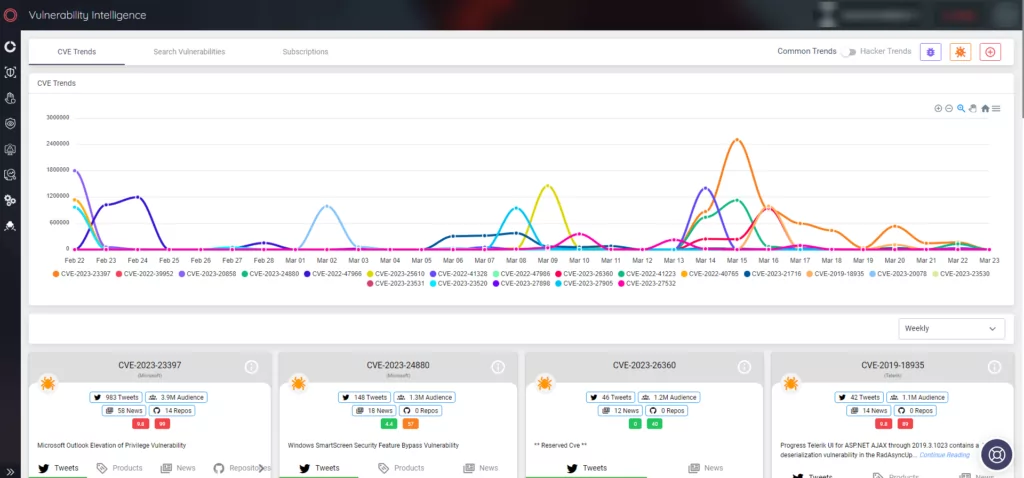Toggle CVE-2023-26360 legend entry
Screen dimensions: 1024x478
(586, 274)
